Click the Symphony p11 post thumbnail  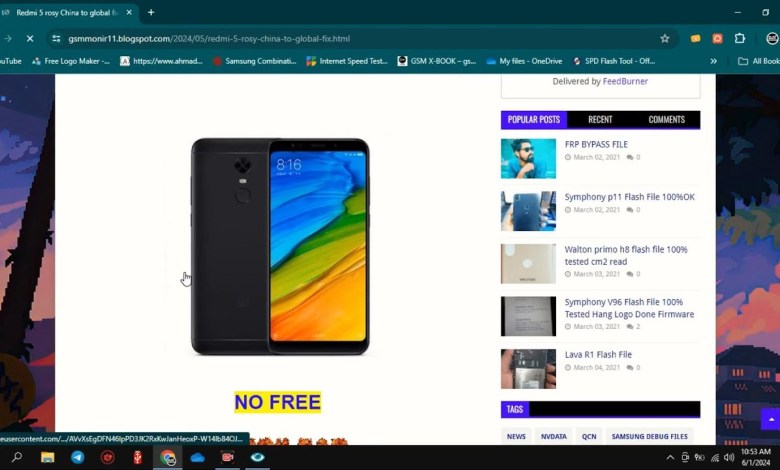(528, 211)
